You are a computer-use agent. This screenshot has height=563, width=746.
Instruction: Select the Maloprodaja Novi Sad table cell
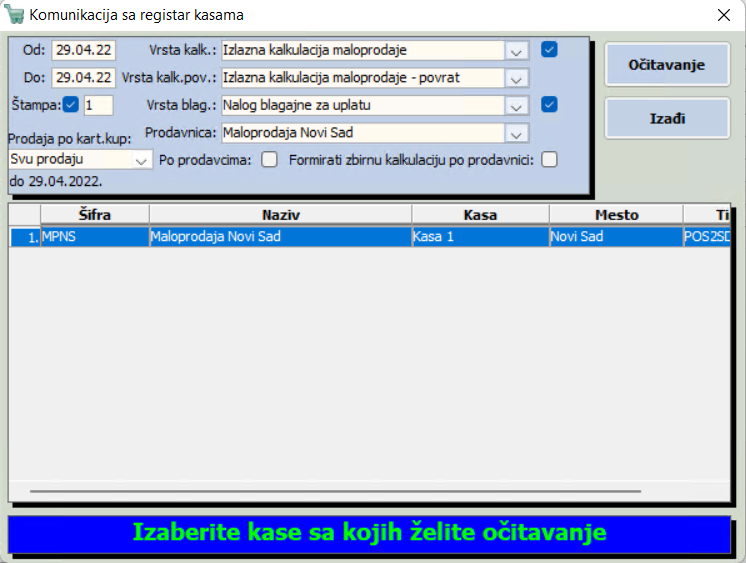coord(281,237)
